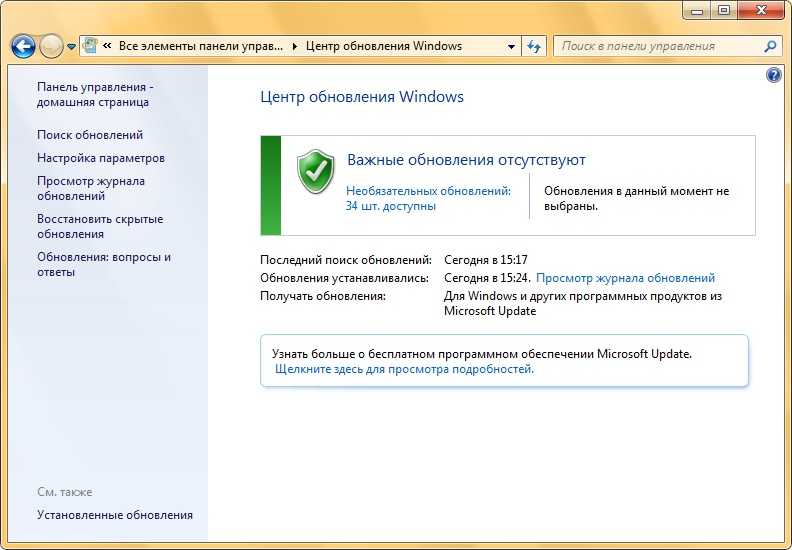Click the Refresh button in address bar
The width and height of the screenshot is (792, 550).
[x=534, y=46]
